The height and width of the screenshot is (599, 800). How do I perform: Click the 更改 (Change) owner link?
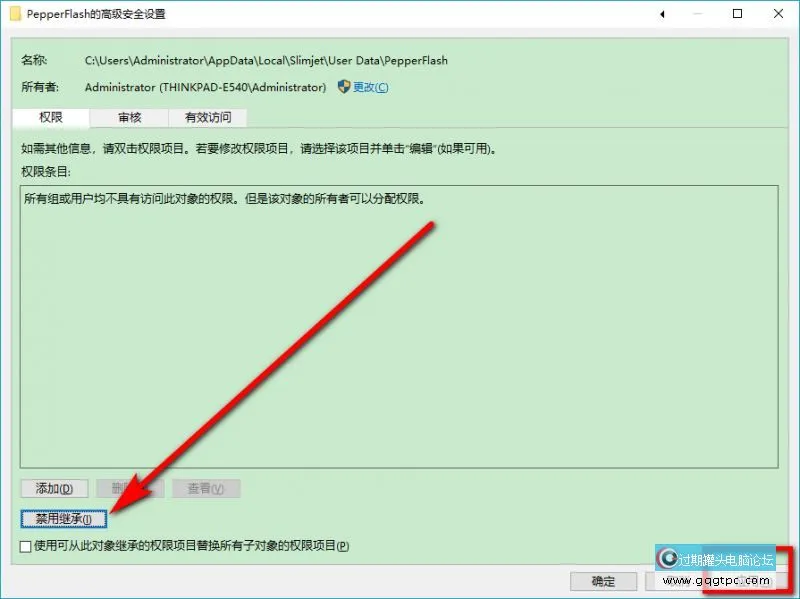click(x=370, y=87)
